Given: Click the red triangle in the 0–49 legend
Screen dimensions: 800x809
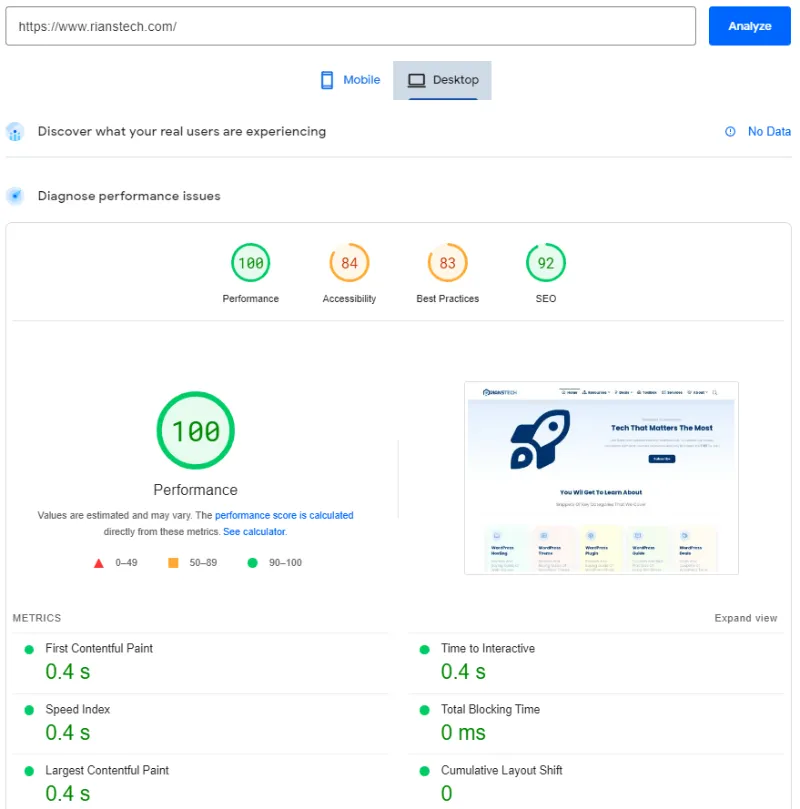Looking at the screenshot, I should (98, 562).
